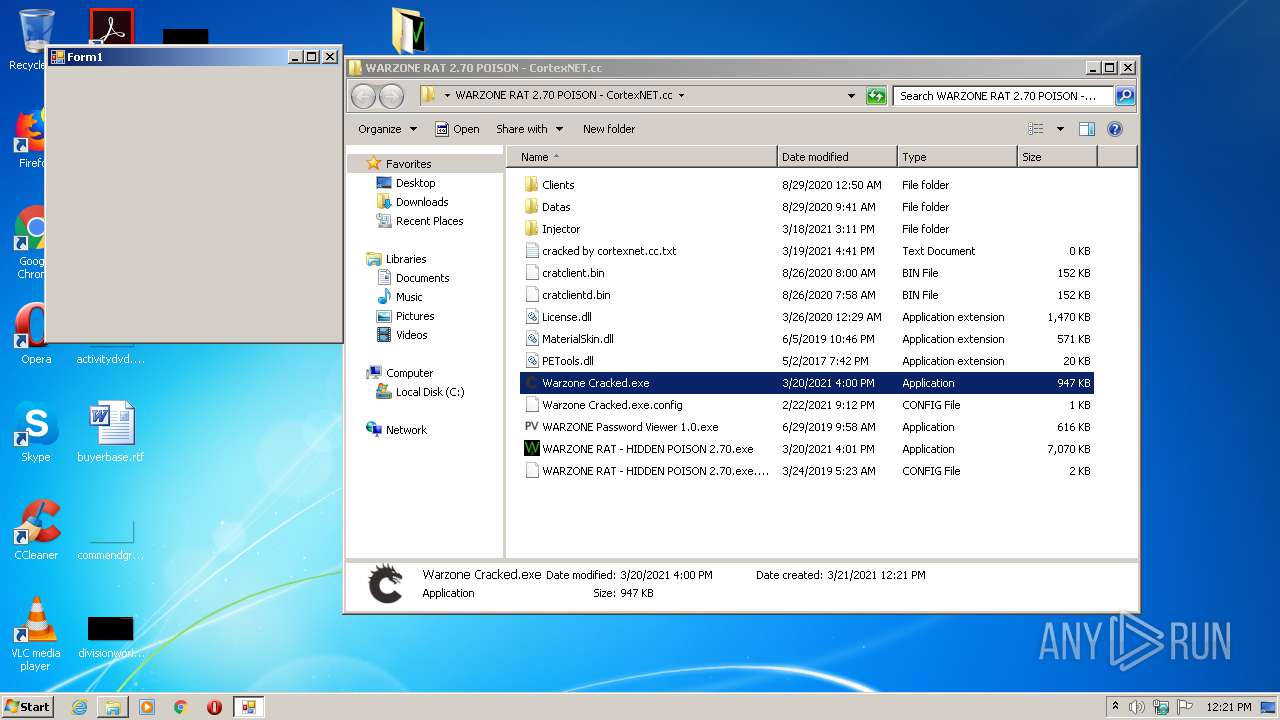This screenshot has width=1280, height=720.
Task: Click the License.dll file icon
Action: [x=531, y=317]
